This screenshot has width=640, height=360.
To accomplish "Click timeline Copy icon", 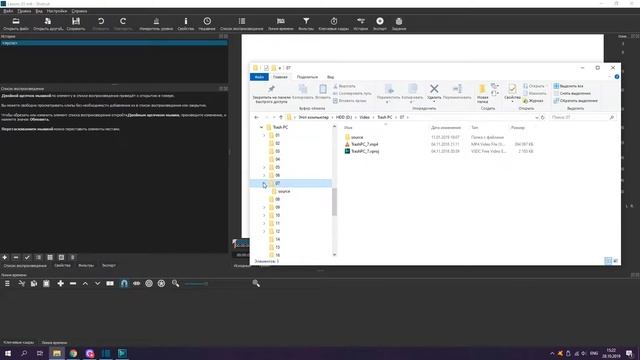I will [34, 283].
